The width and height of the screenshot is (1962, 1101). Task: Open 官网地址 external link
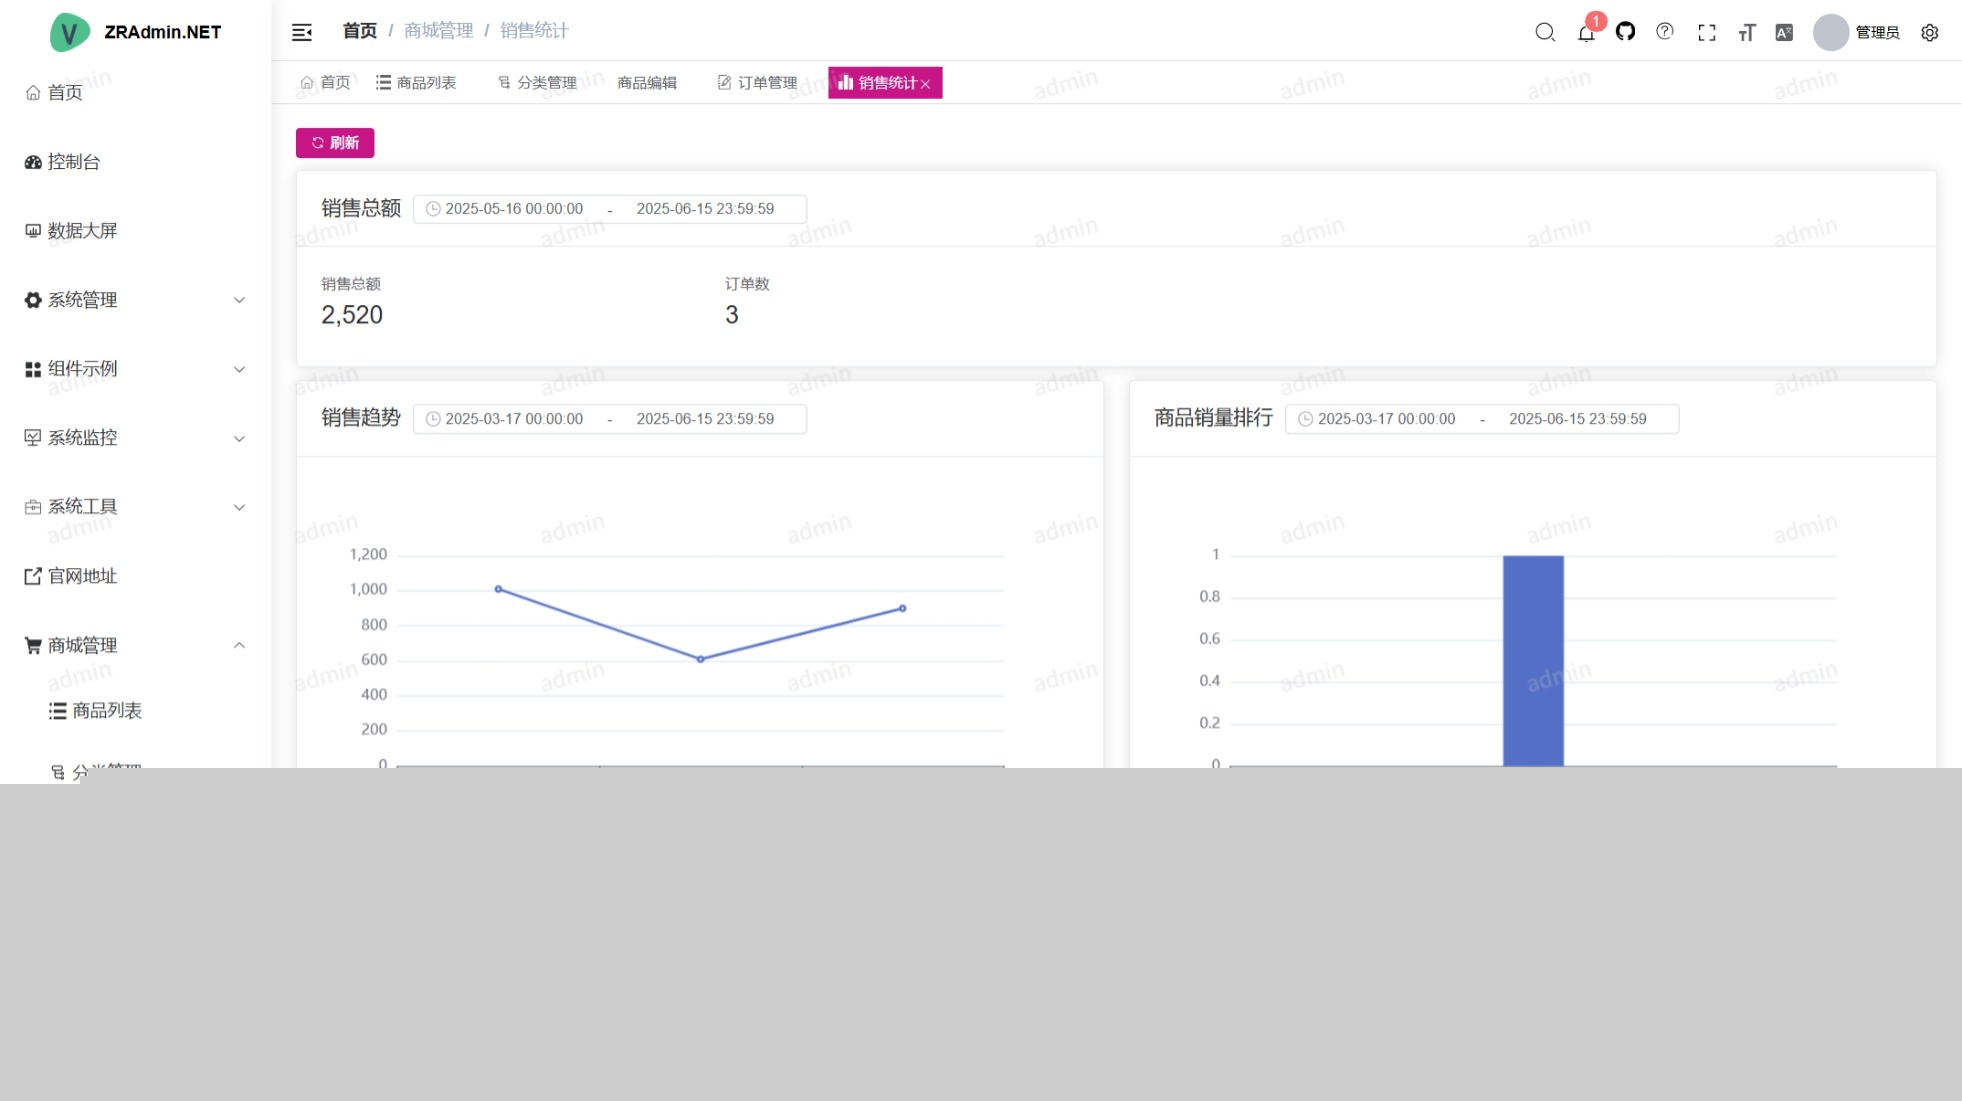click(82, 576)
